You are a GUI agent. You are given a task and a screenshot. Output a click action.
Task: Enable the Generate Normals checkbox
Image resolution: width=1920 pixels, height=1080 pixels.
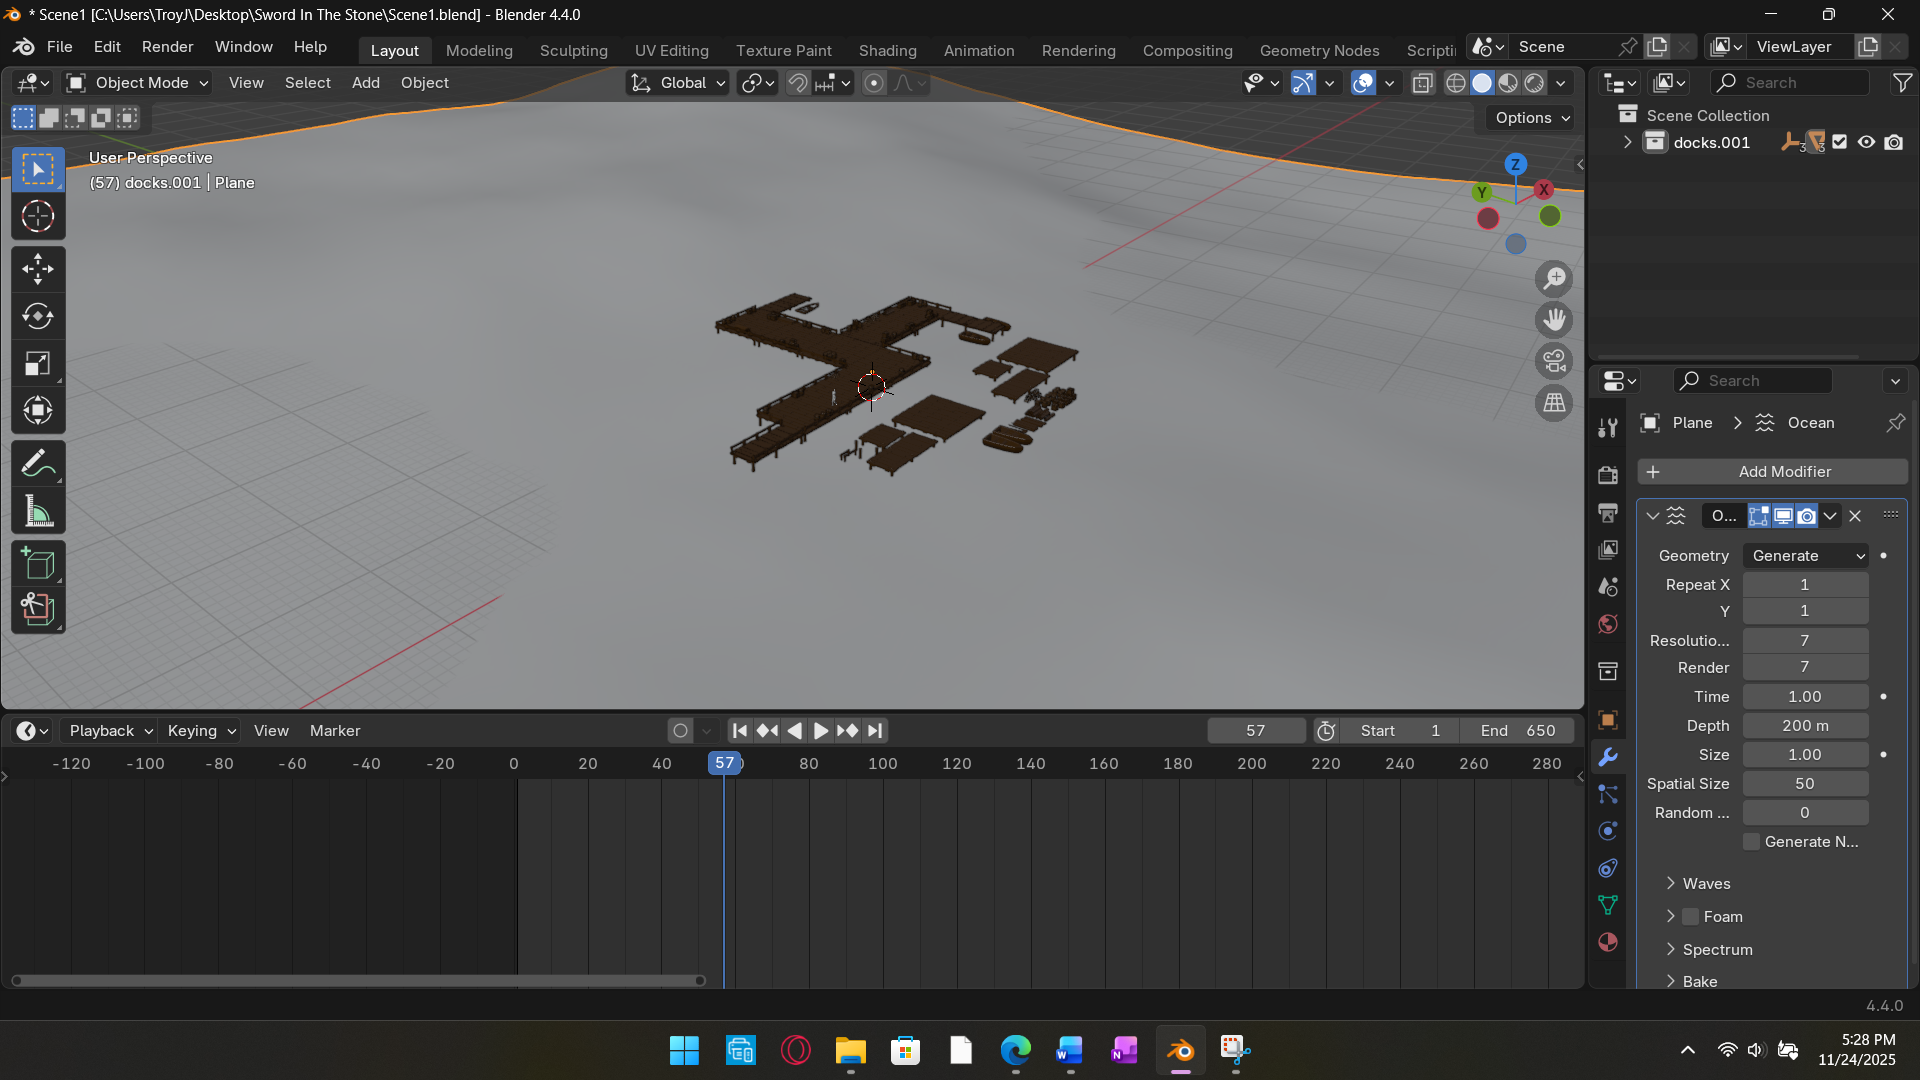coord(1752,842)
